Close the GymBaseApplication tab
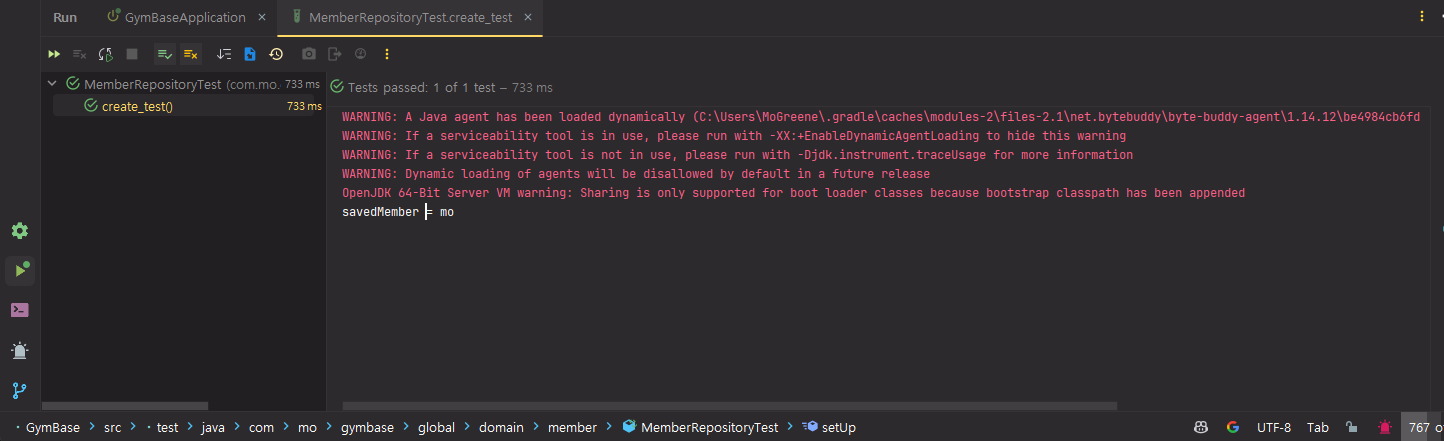This screenshot has width=1444, height=441. point(262,17)
